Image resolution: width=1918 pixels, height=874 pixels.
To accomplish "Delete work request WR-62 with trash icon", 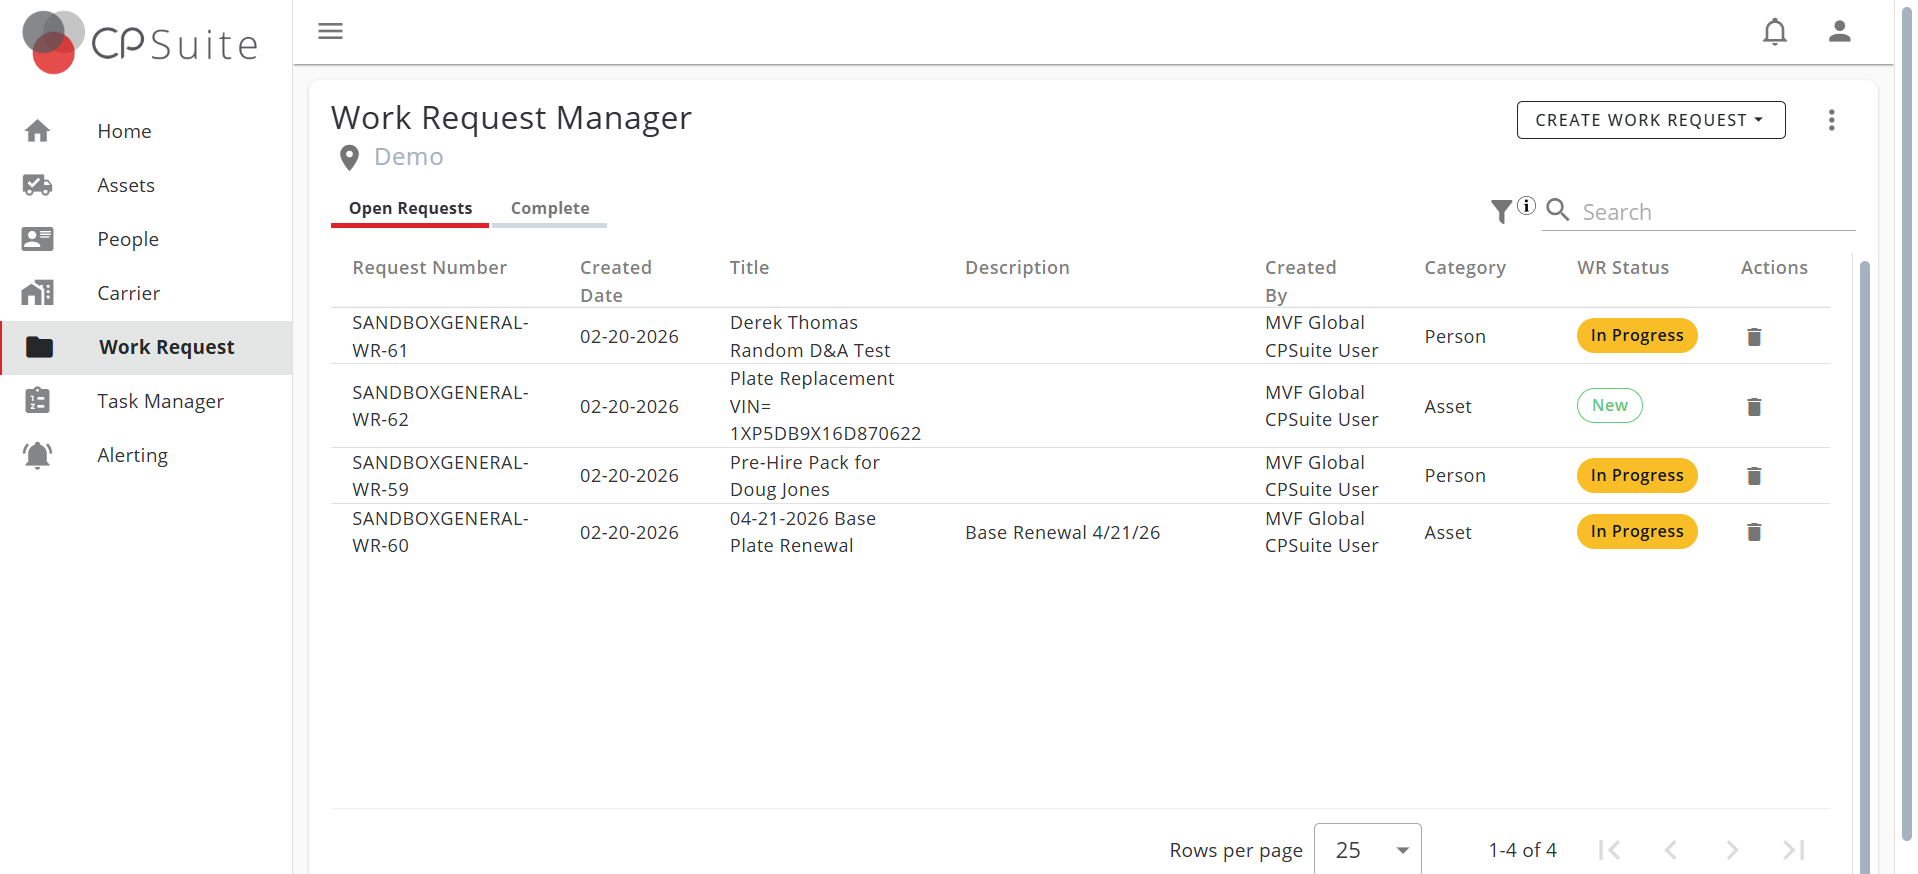I will pyautogui.click(x=1753, y=407).
